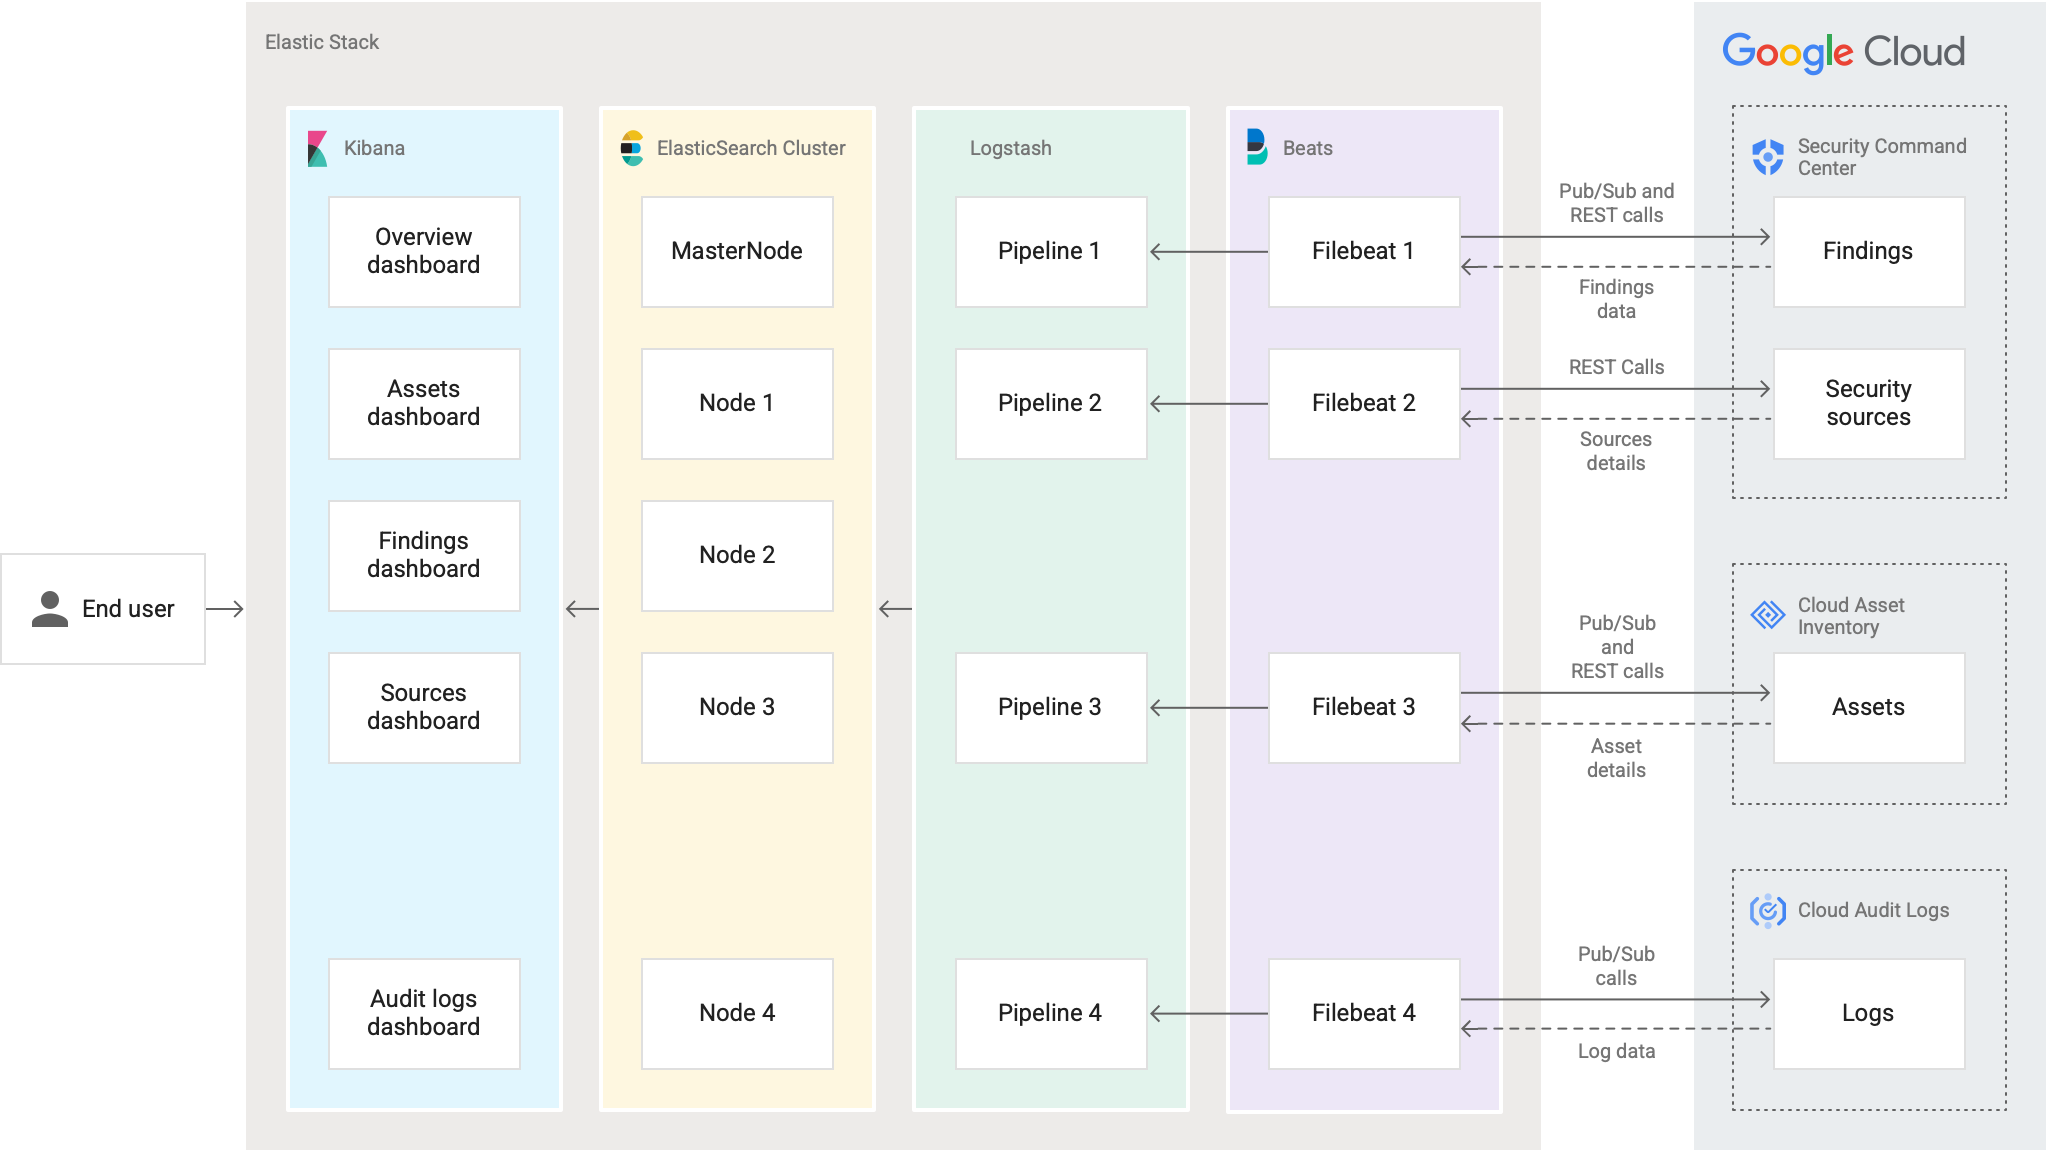The image size is (2046, 1152).
Task: Select the Beats icon in the header
Action: [1255, 146]
